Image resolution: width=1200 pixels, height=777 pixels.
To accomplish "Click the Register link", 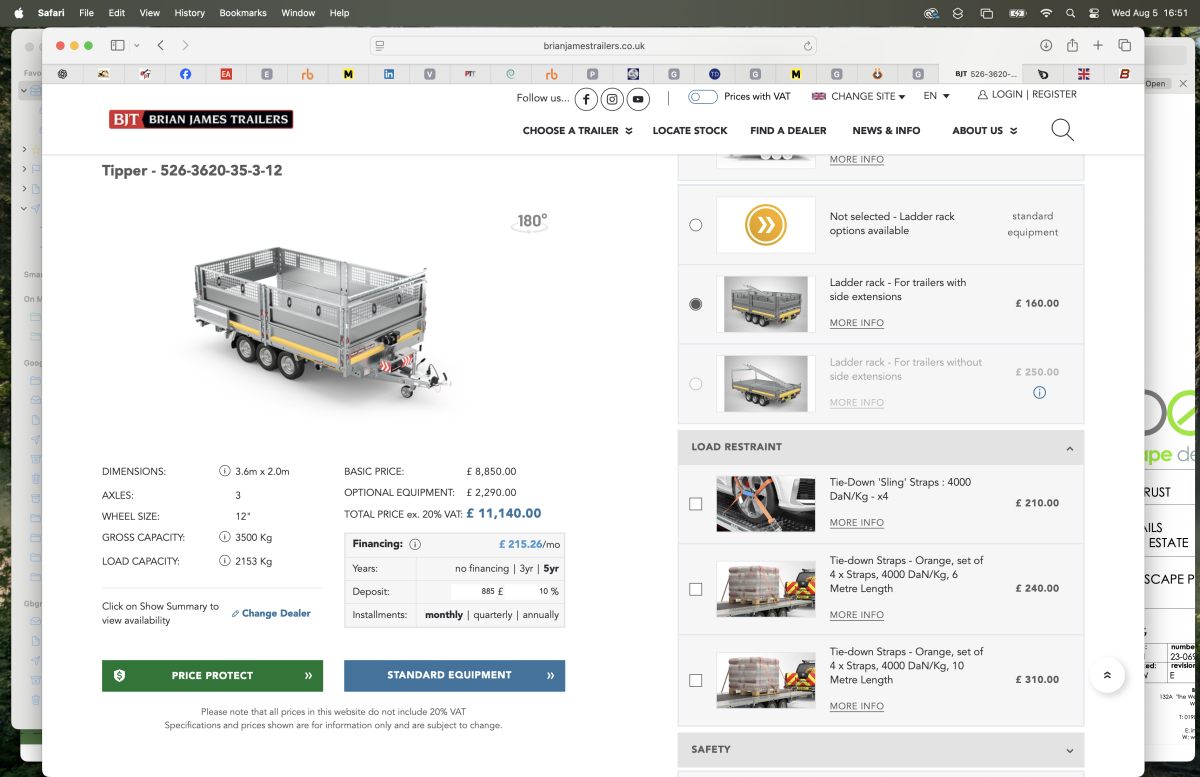I will [x=1054, y=94].
